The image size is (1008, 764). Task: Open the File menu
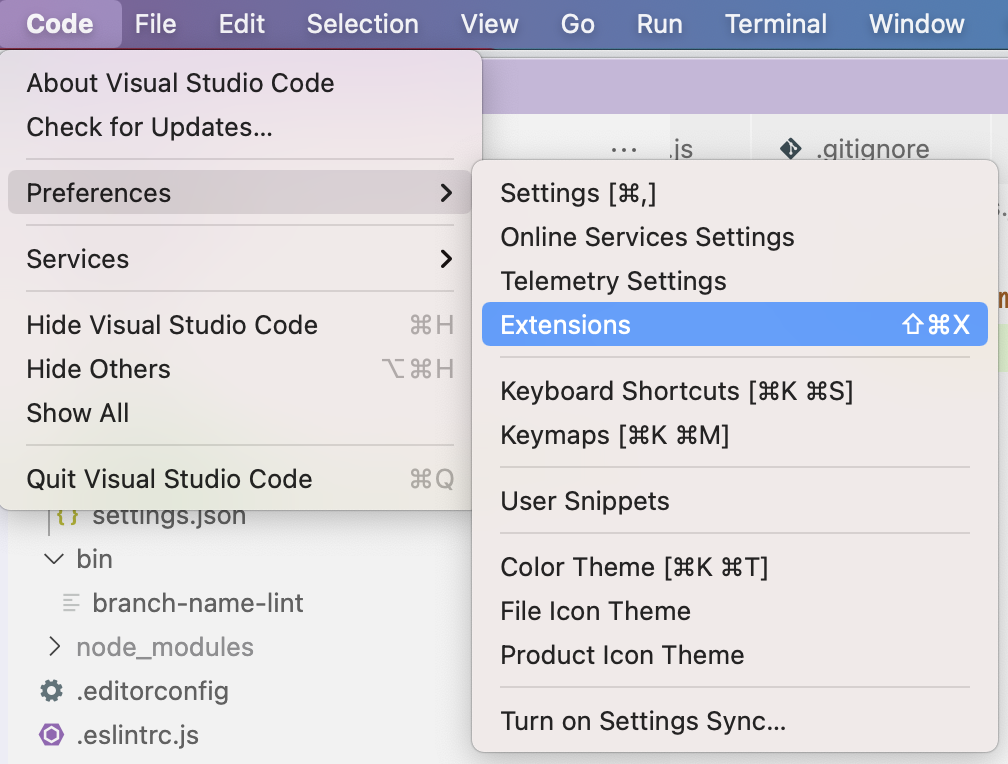156,24
